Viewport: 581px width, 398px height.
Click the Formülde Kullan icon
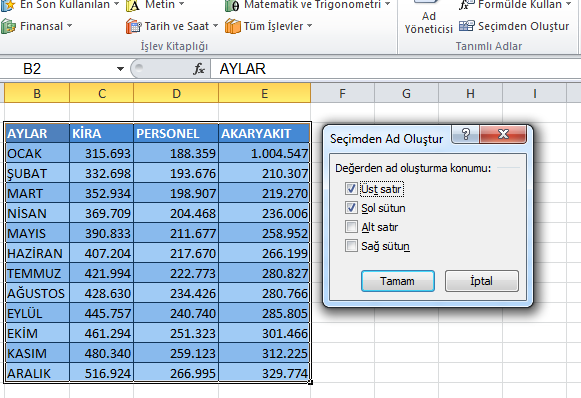coord(467,4)
